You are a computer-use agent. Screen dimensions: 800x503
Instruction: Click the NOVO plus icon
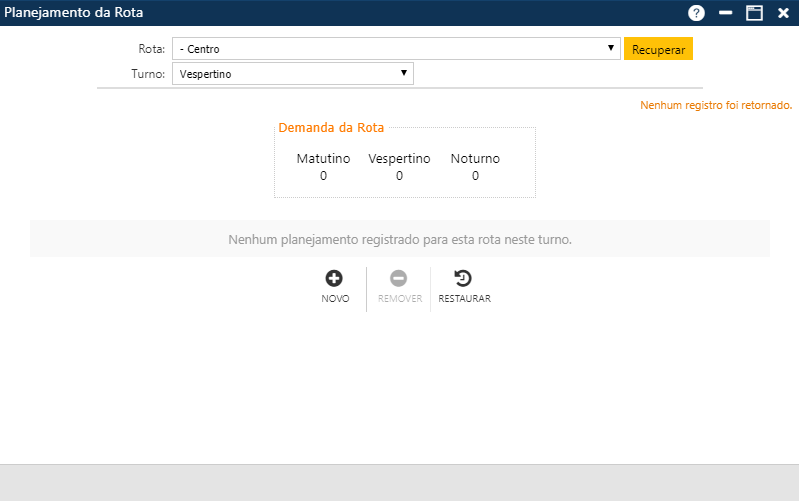[334, 279]
